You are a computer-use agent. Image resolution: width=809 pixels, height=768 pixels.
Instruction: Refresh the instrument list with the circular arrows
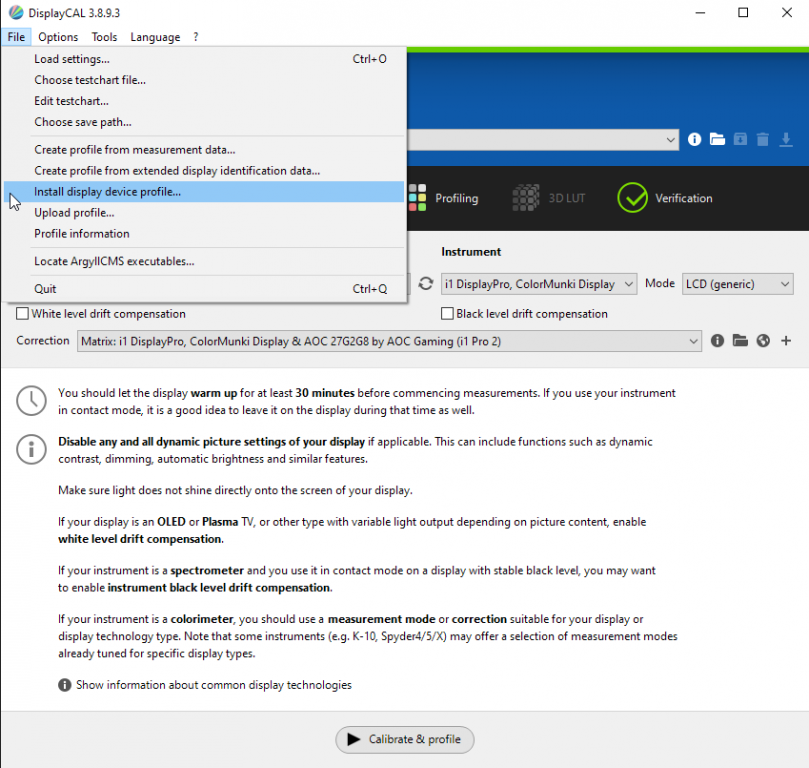(x=425, y=284)
